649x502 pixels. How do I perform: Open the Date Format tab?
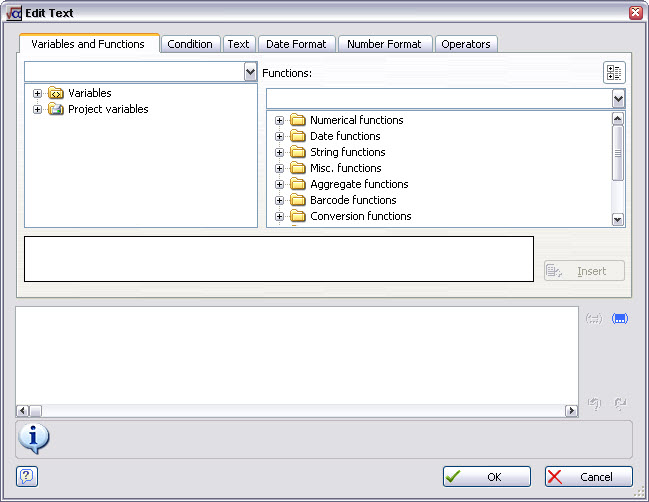[296, 44]
